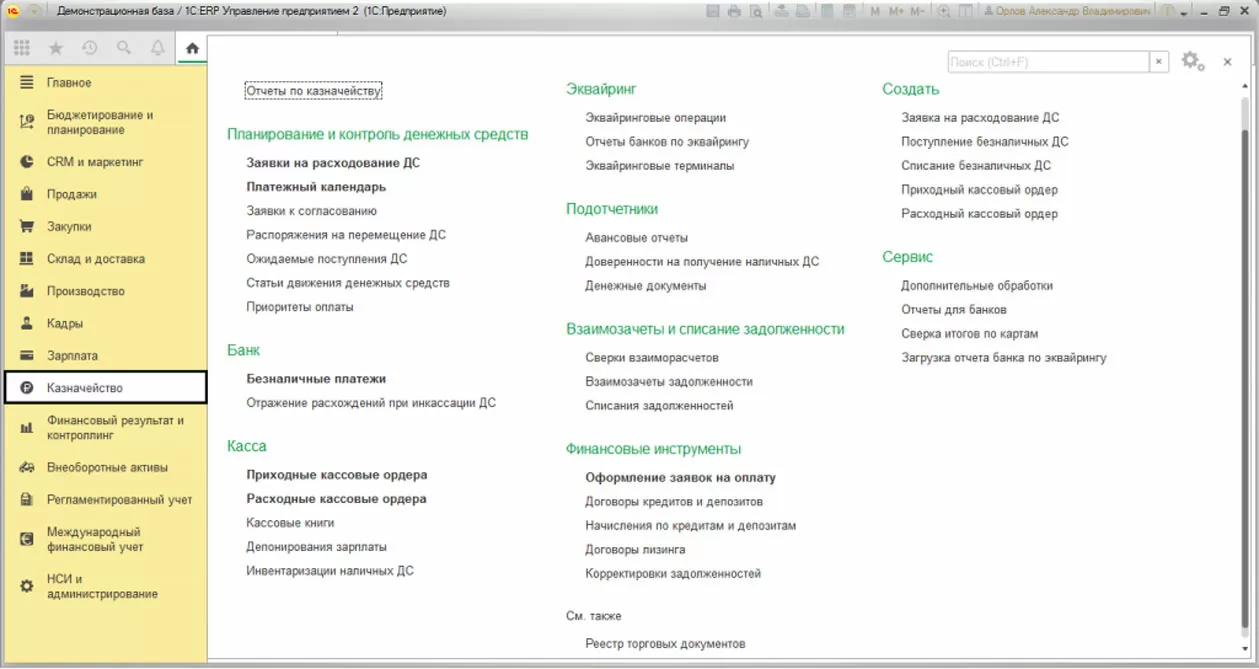The height and width of the screenshot is (669, 1259).
Task: Click the print icon in title bar
Action: pos(734,11)
